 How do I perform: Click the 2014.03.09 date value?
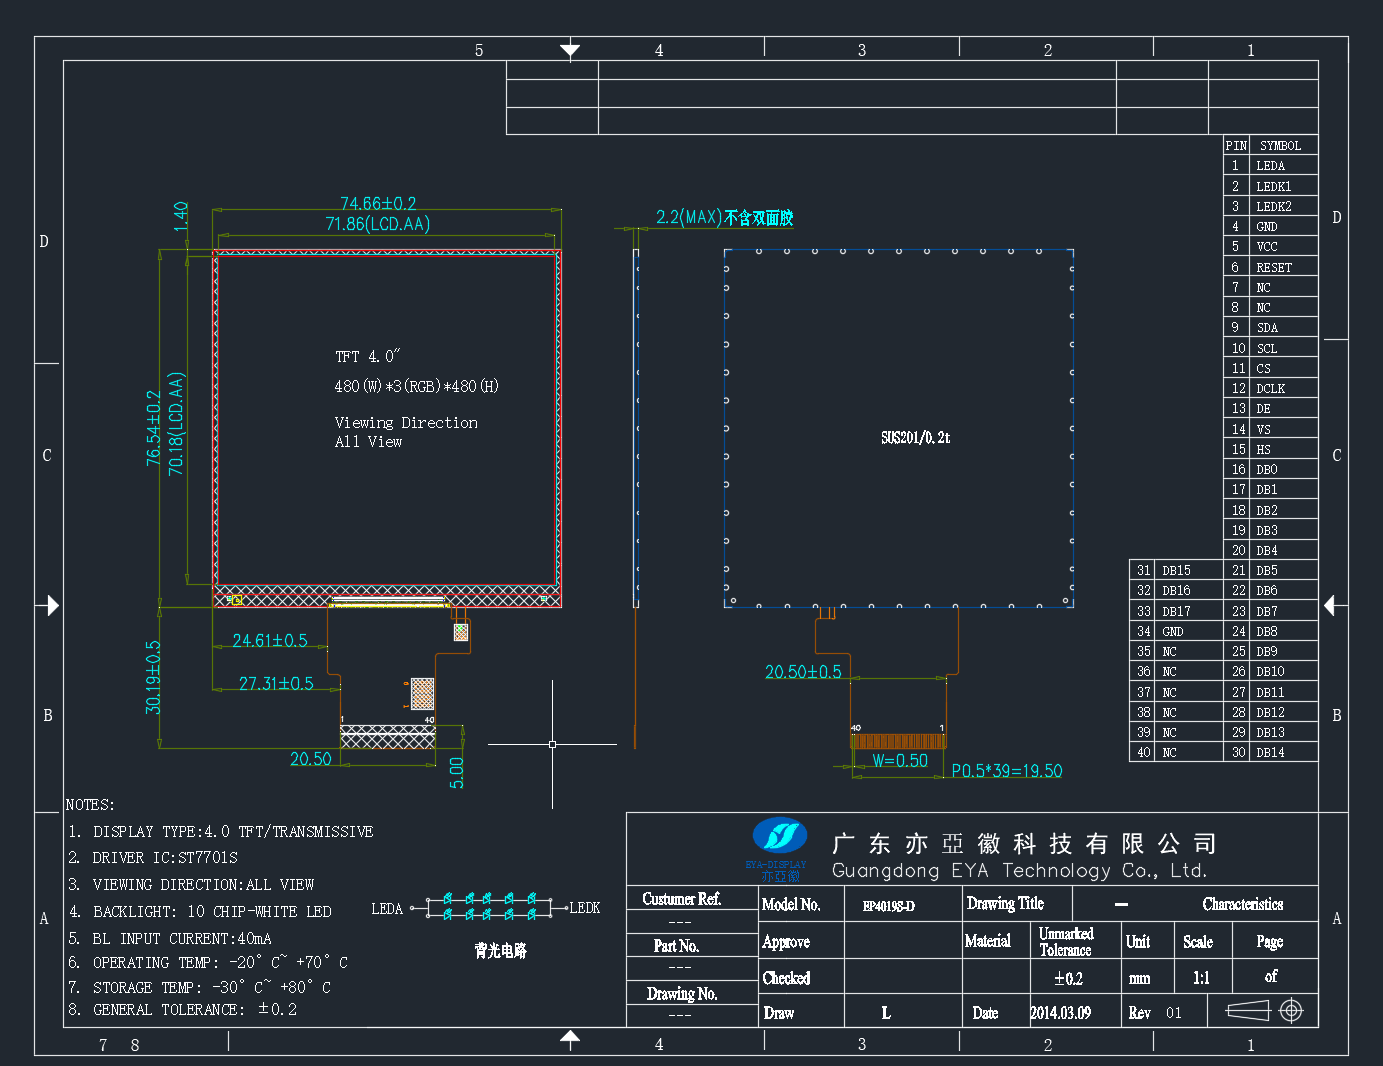point(1060,1013)
